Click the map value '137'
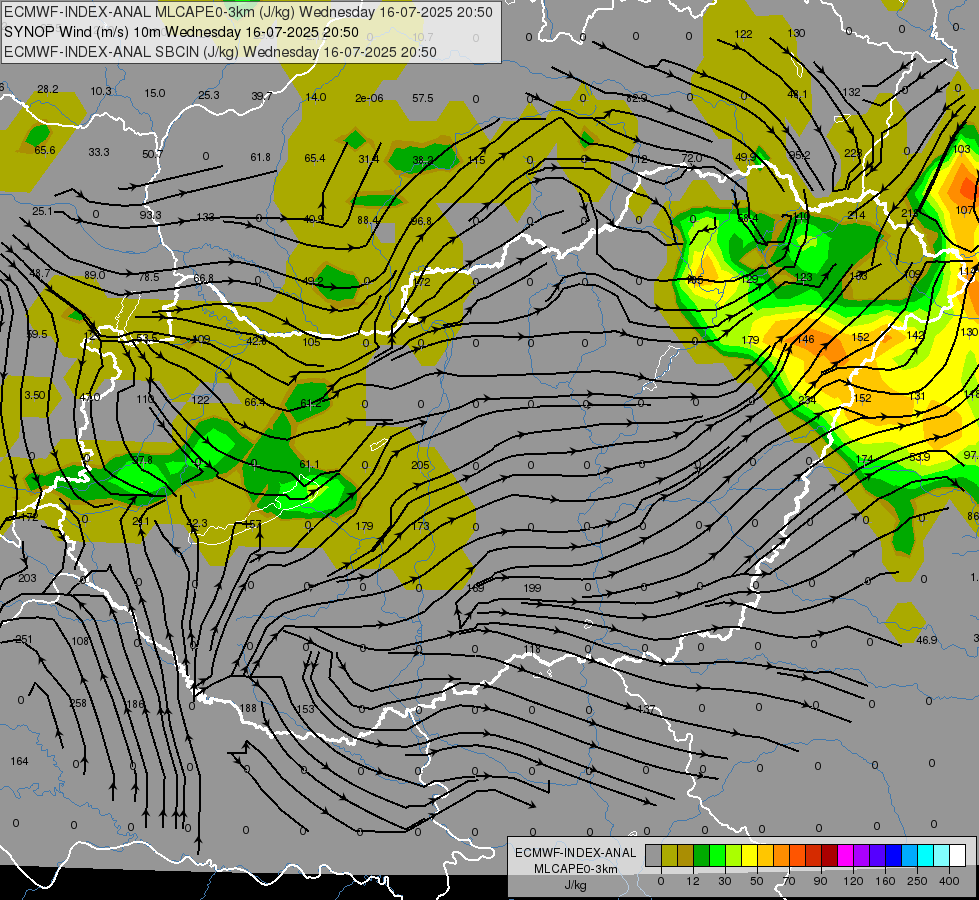Viewport: 979px width, 900px height. pyautogui.click(x=647, y=710)
